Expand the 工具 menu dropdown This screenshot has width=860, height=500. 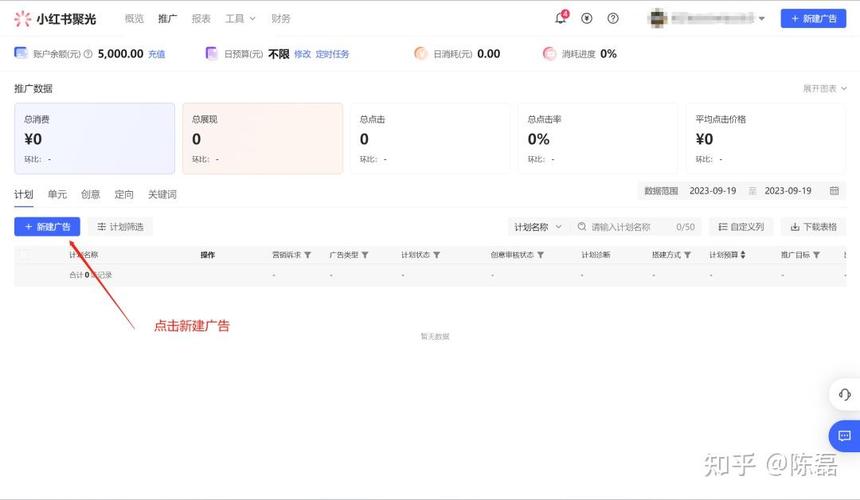tap(240, 18)
